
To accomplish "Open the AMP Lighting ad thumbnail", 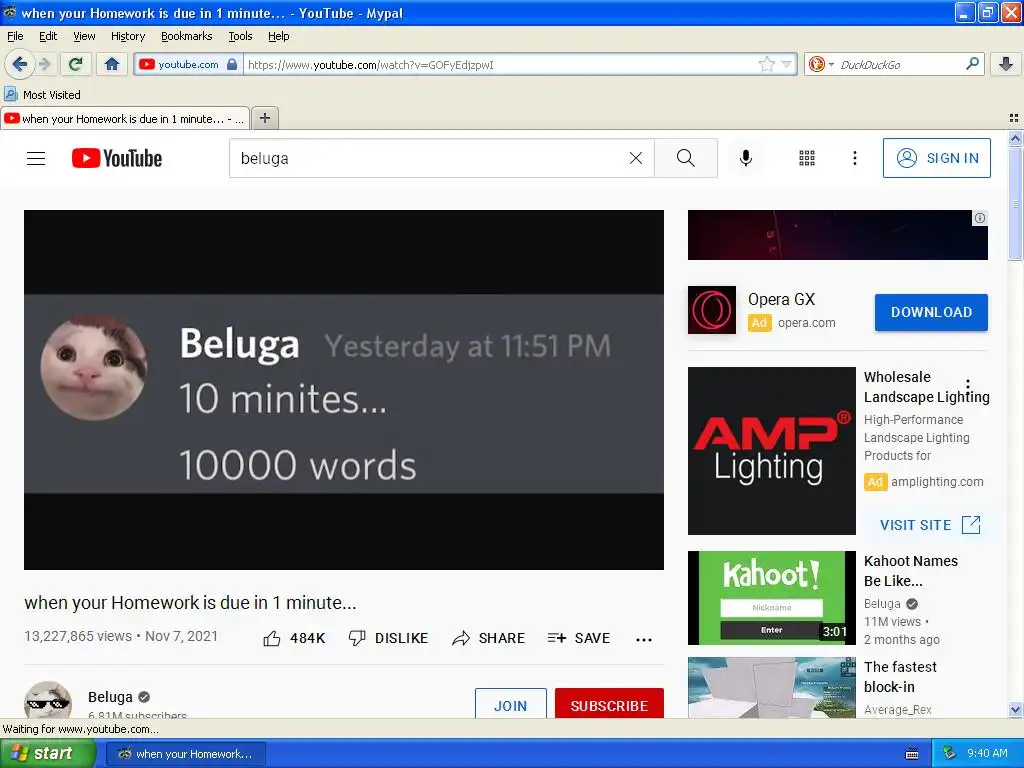I will (772, 451).
